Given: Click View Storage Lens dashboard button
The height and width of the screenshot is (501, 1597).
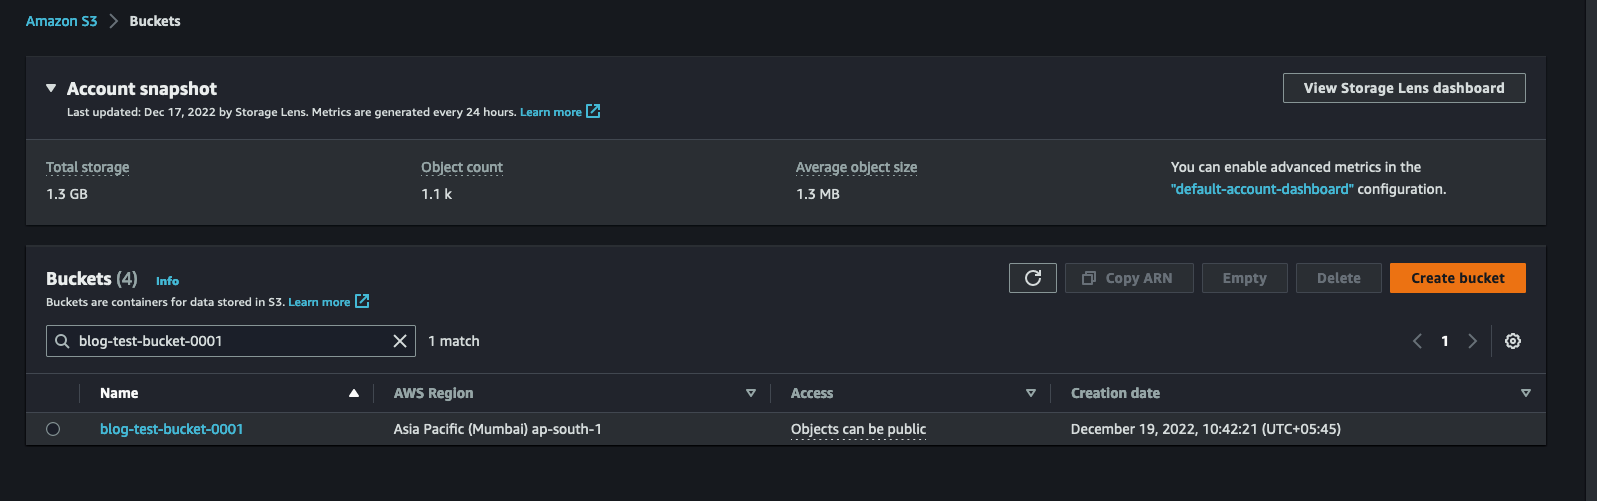Looking at the screenshot, I should coord(1404,88).
